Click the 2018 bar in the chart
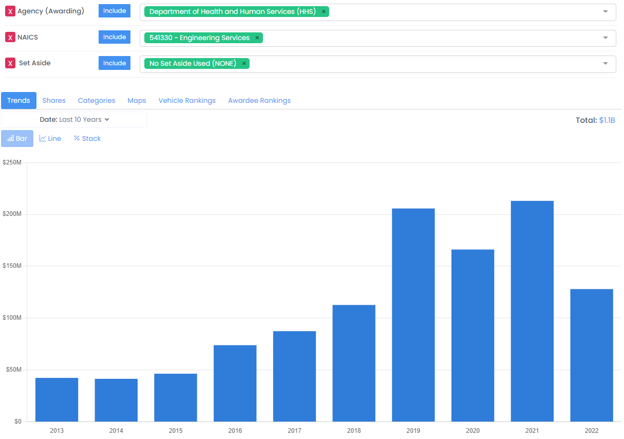 coord(354,363)
